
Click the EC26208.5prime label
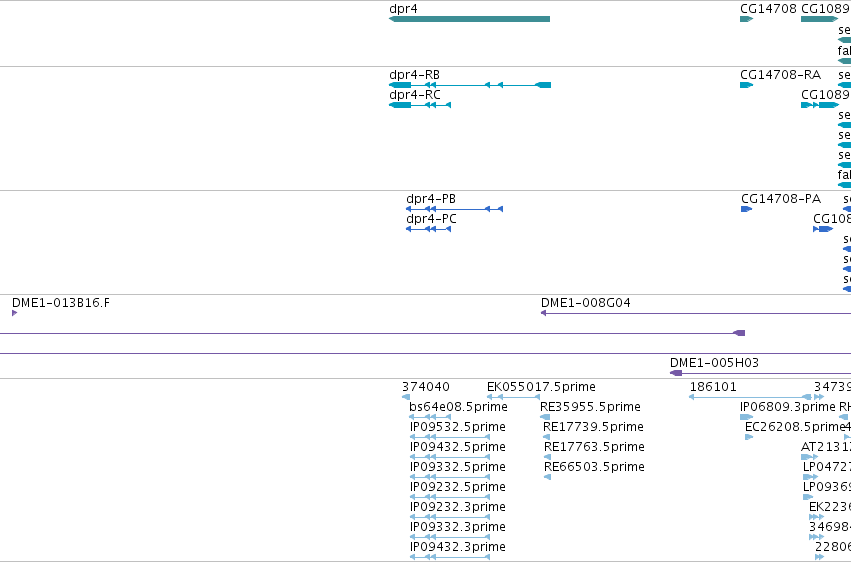coord(795,427)
